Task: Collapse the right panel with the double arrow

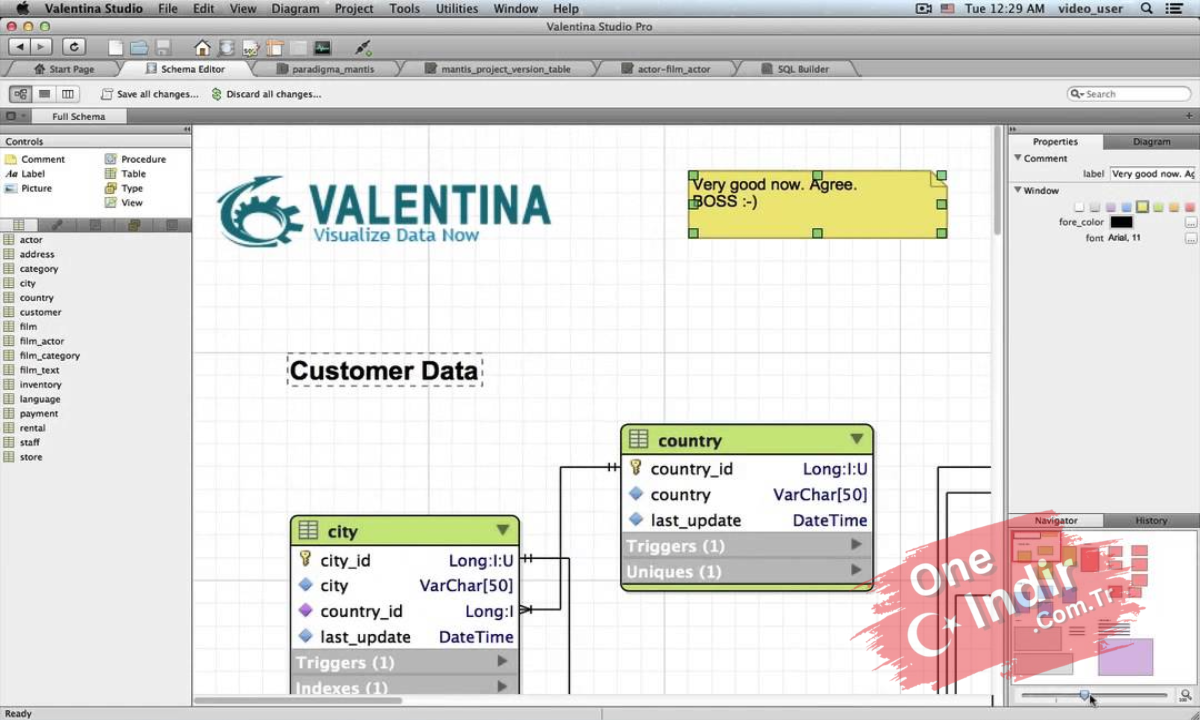Action: tap(1012, 129)
